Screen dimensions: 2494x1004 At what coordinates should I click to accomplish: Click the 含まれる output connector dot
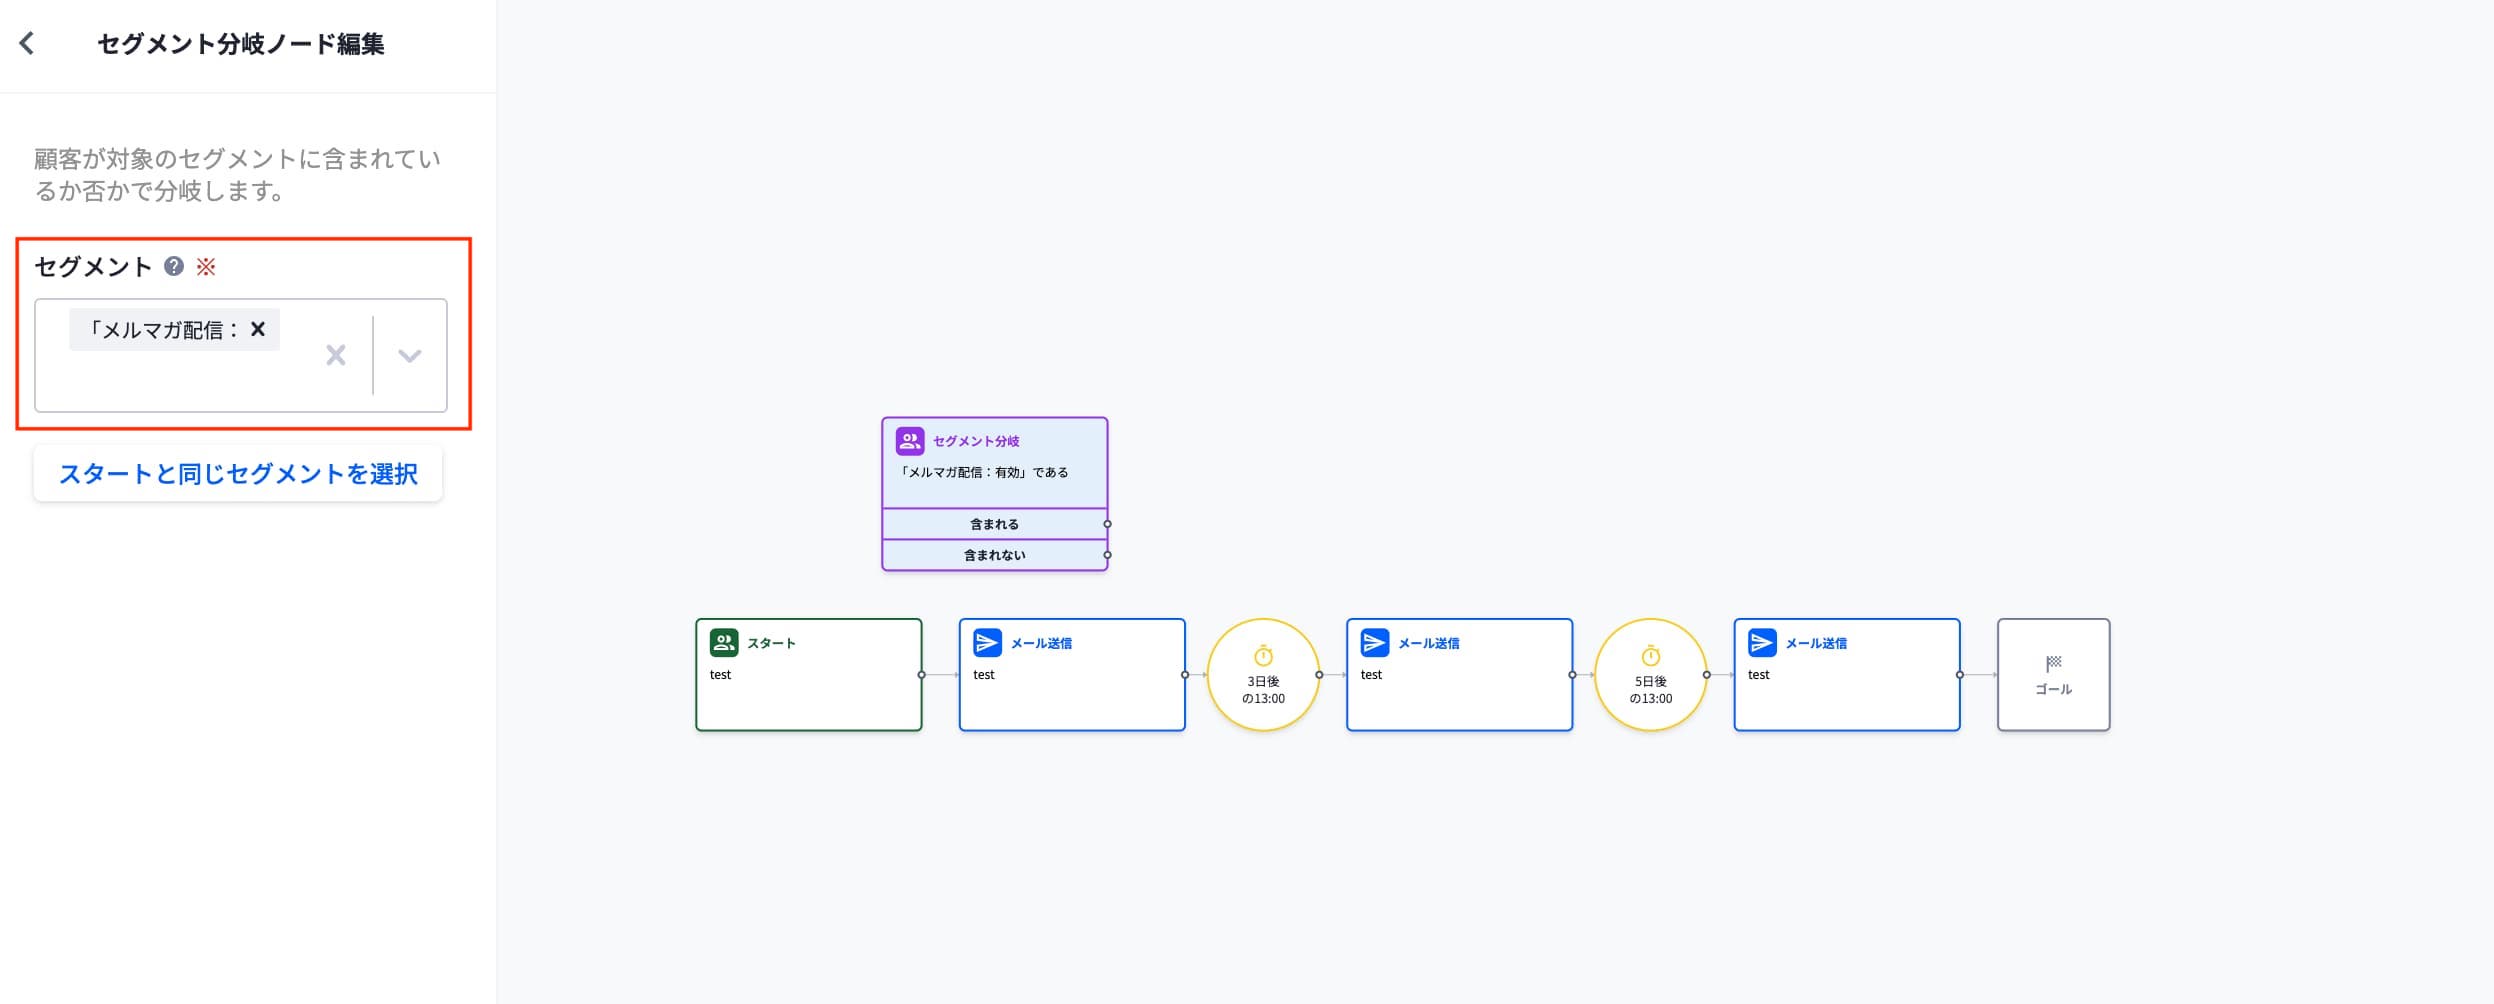pos(1107,524)
